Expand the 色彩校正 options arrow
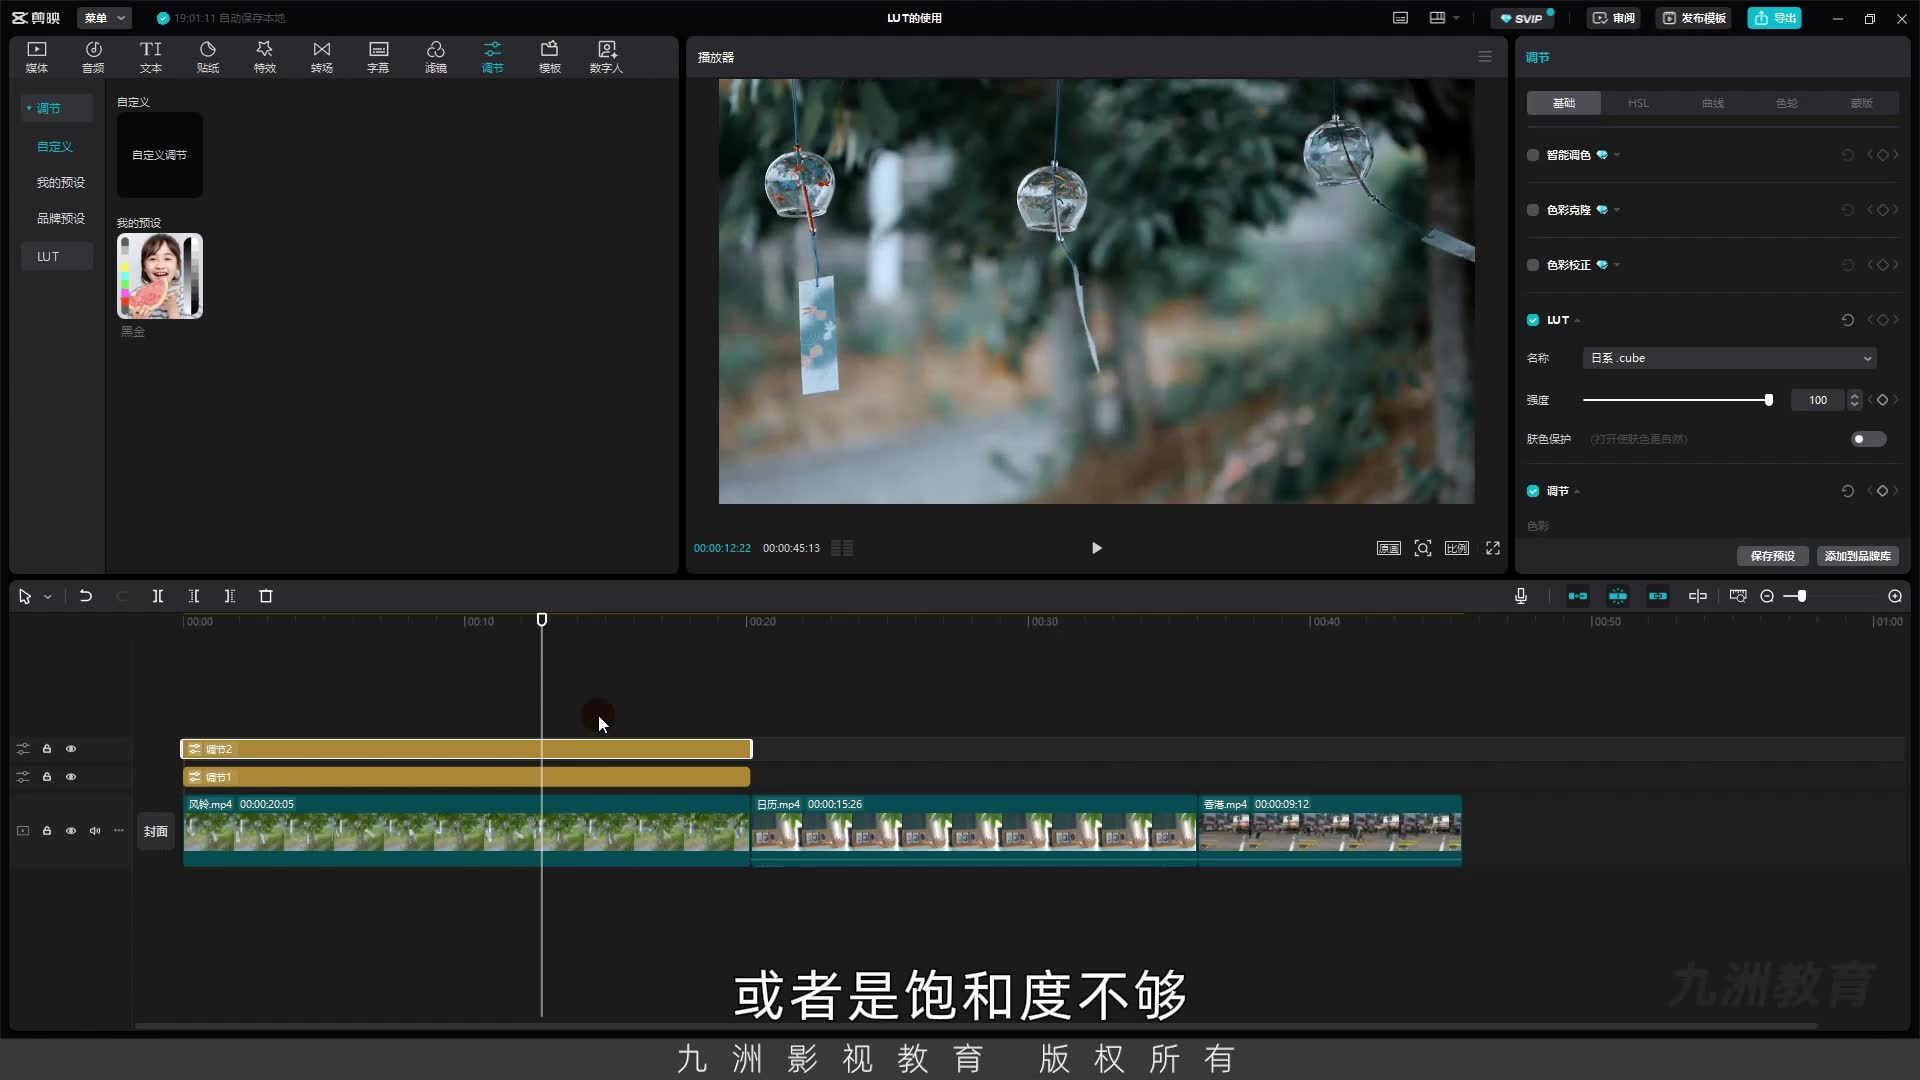Image resolution: width=1920 pixels, height=1080 pixels. (1617, 265)
